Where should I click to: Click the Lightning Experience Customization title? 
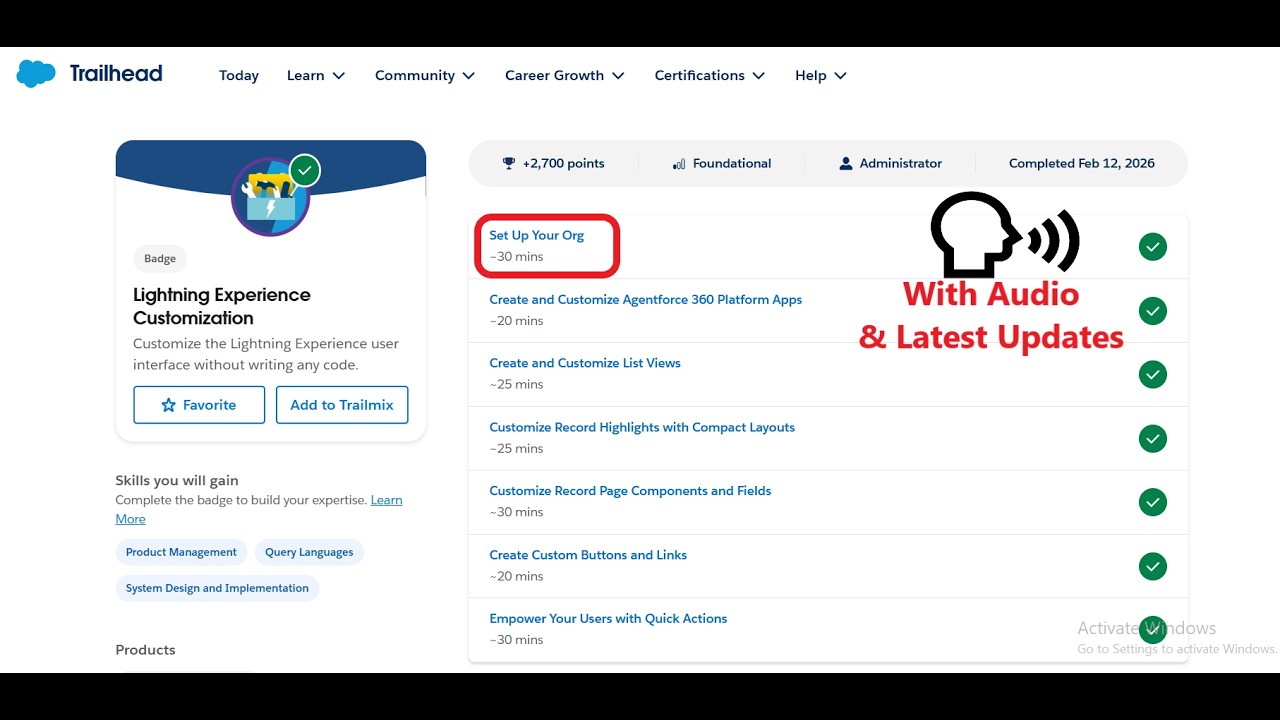tap(222, 306)
